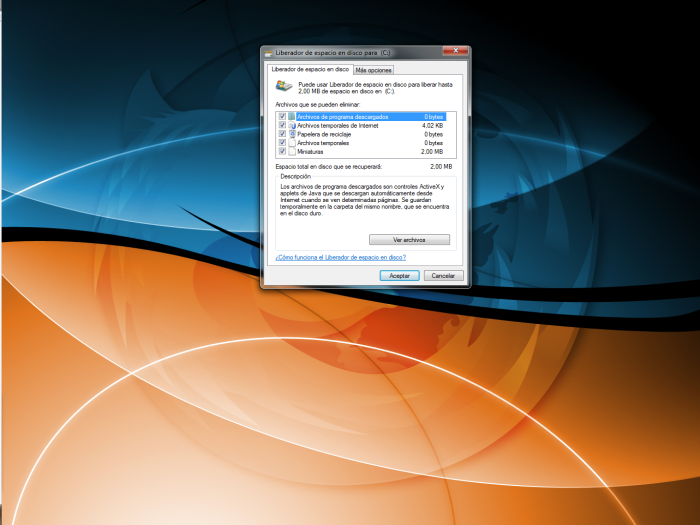Click the Descripción group label

296,176
